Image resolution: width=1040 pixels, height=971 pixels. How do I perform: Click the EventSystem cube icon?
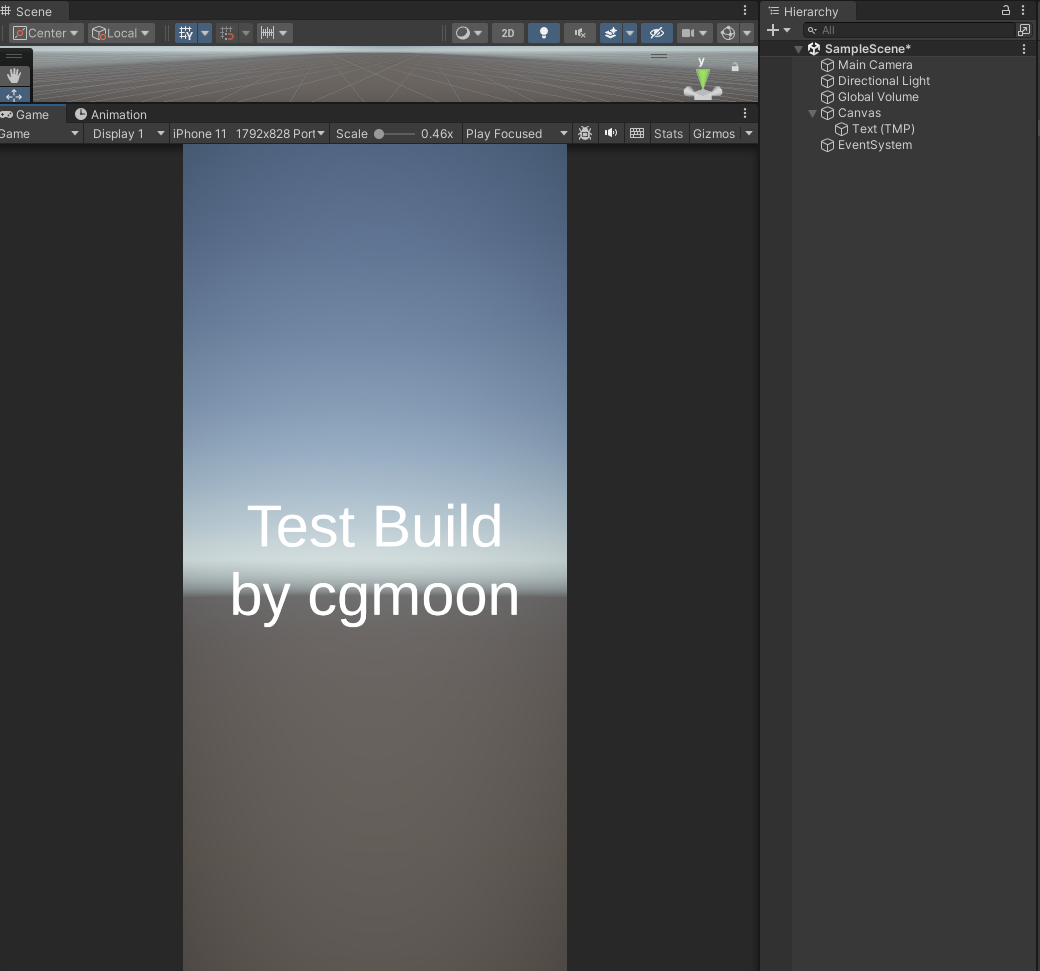pyautogui.click(x=827, y=145)
